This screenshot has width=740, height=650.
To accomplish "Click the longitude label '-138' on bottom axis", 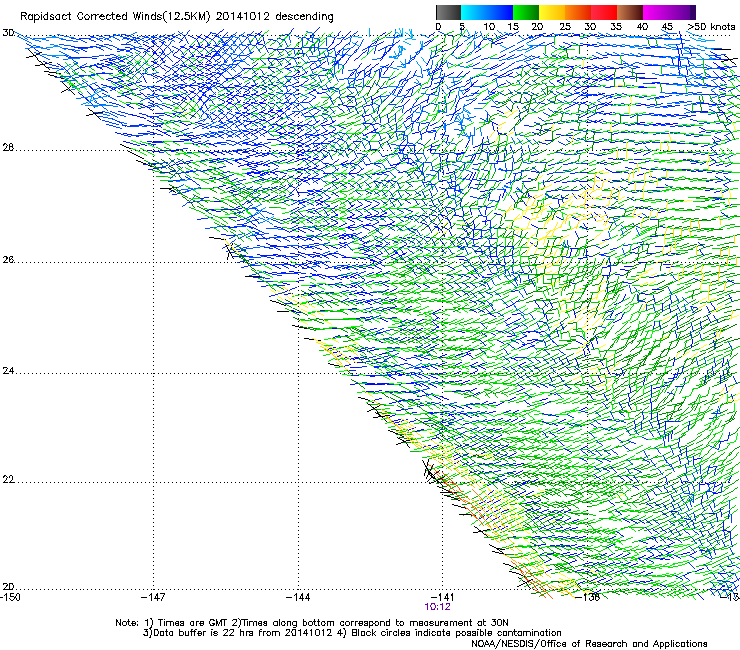I will (x=588, y=597).
